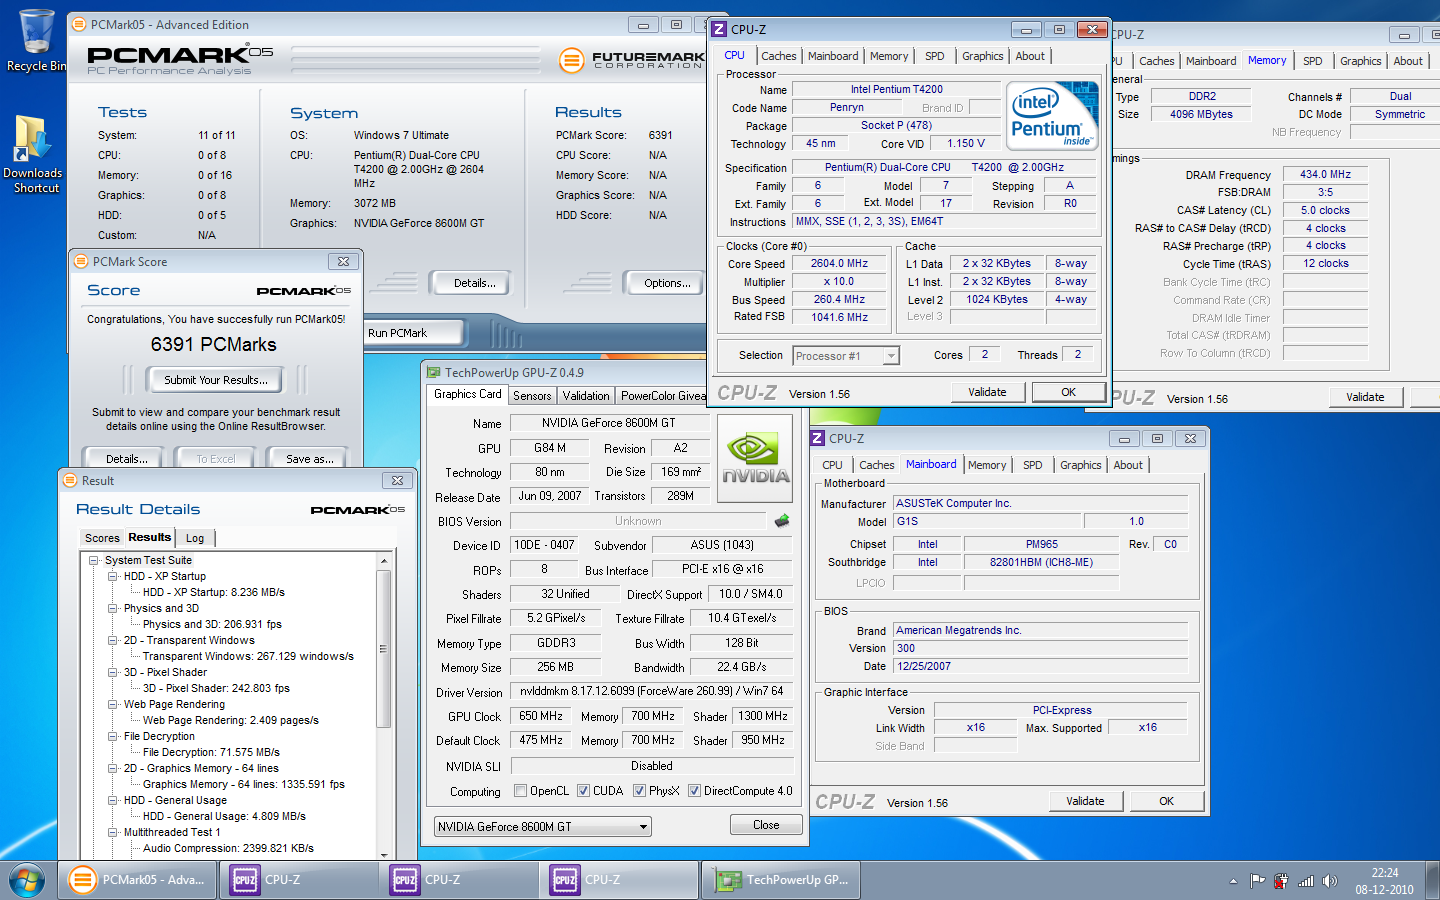Image resolution: width=1440 pixels, height=900 pixels.
Task: Open the NVIDIA GeForce 8600M GT dropdown
Action: pos(543,827)
